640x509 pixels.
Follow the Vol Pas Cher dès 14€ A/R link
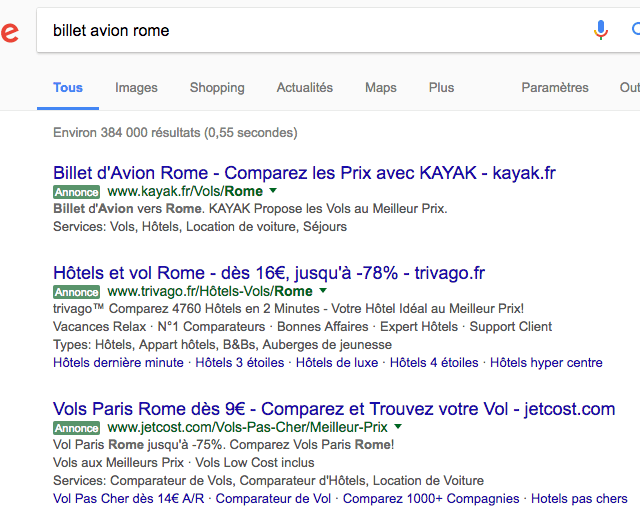point(129,498)
